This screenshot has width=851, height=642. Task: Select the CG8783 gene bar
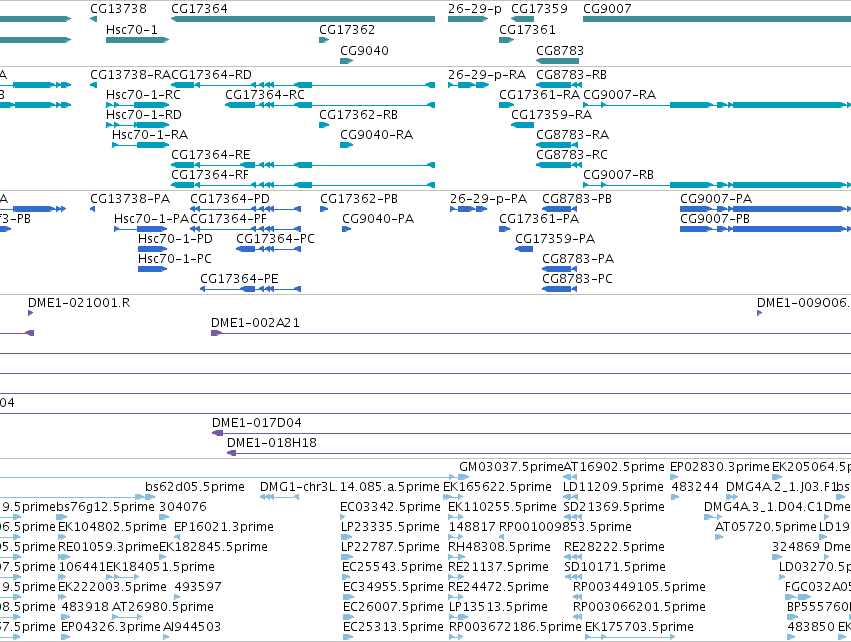(x=557, y=61)
